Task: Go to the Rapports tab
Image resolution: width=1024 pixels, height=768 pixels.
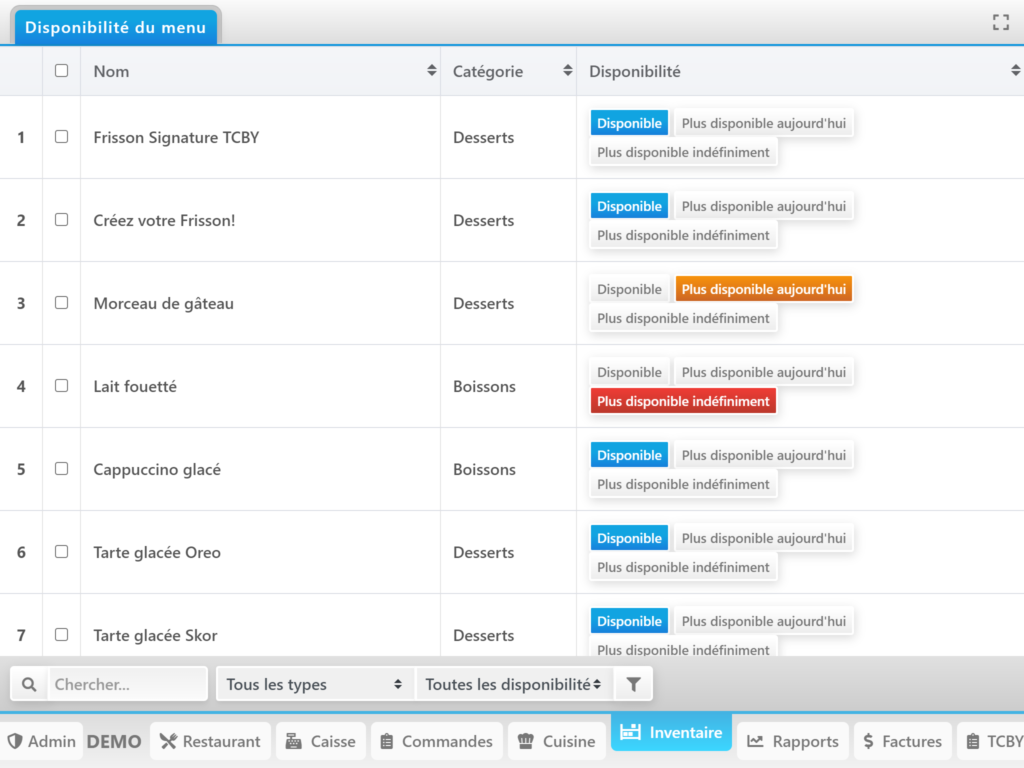Action: (793, 741)
